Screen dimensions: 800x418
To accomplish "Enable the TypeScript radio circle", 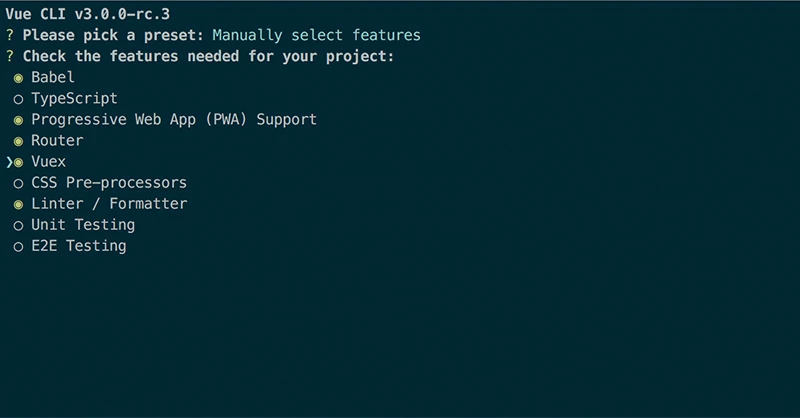I will [x=18, y=99].
